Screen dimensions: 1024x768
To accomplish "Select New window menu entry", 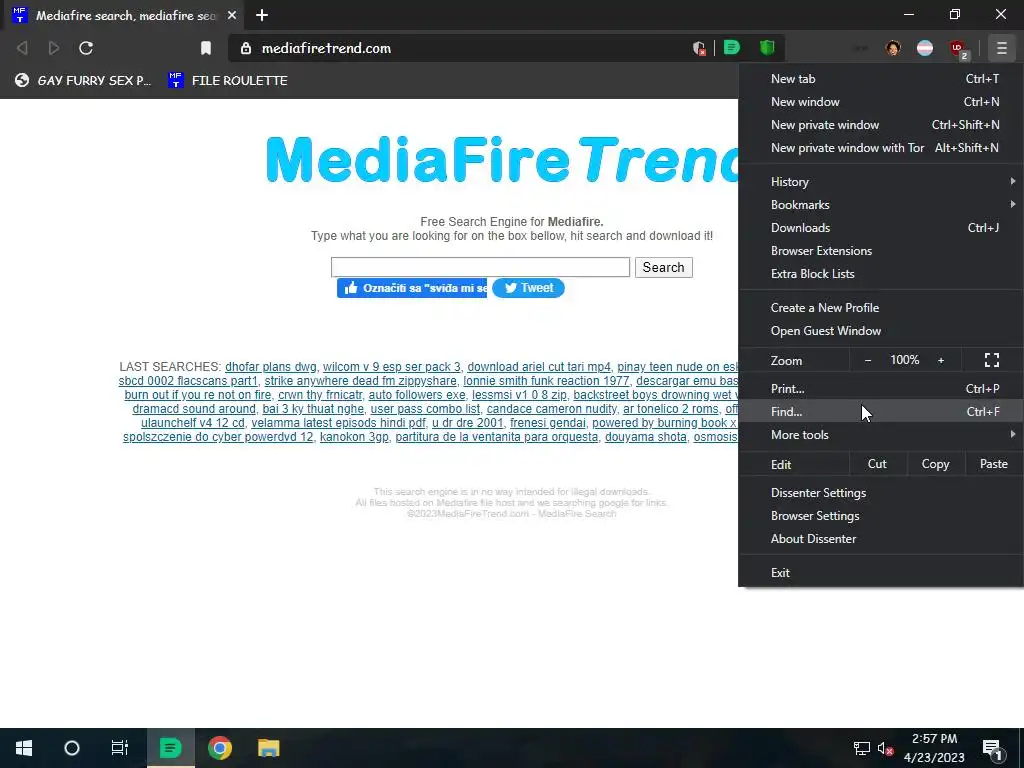I will (x=881, y=102).
